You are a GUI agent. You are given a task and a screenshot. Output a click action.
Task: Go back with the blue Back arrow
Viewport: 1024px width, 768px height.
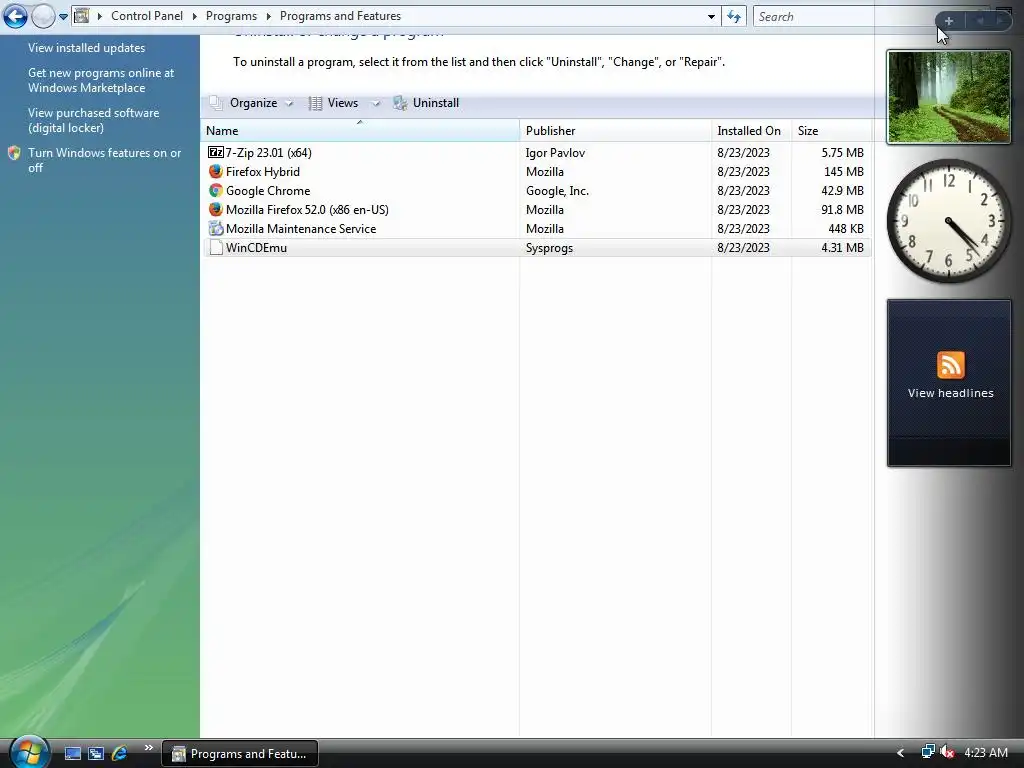click(x=16, y=16)
